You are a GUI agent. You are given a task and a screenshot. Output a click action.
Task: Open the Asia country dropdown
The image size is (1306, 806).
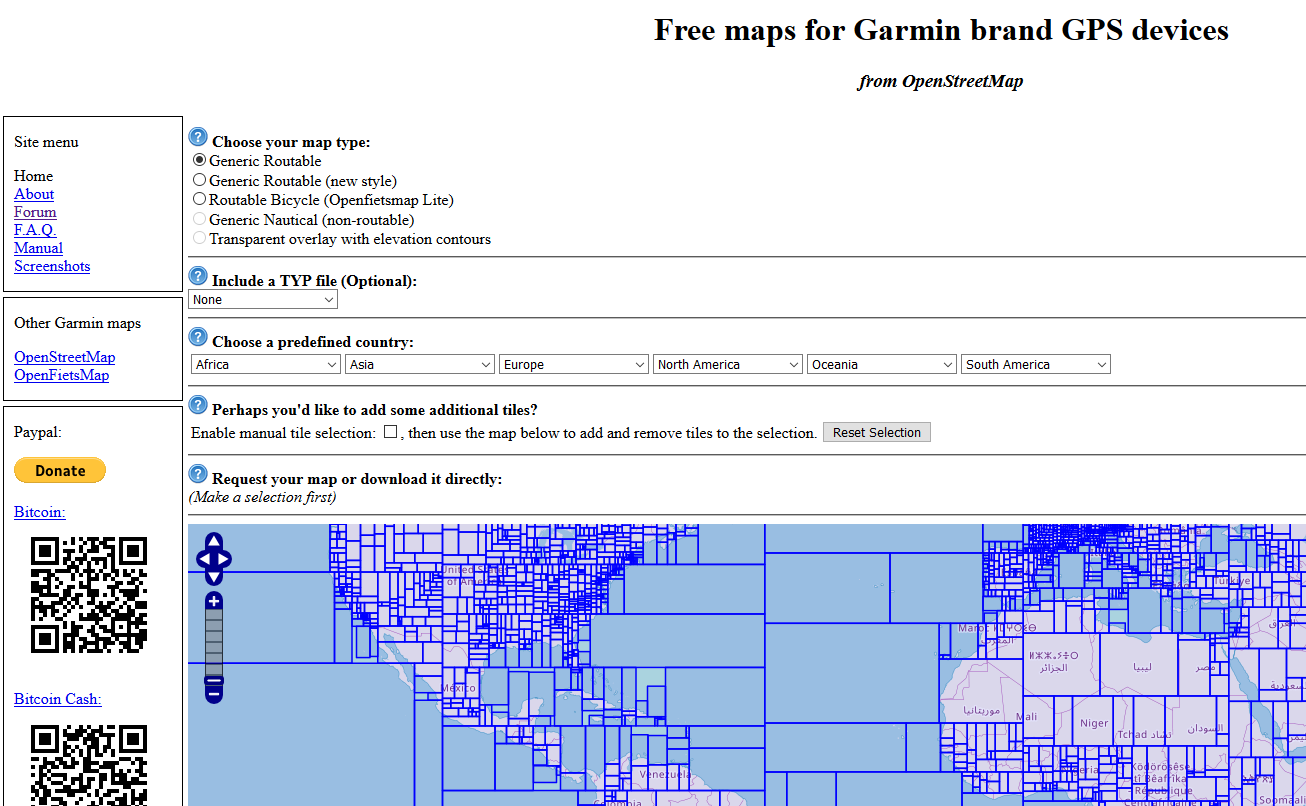pyautogui.click(x=420, y=365)
